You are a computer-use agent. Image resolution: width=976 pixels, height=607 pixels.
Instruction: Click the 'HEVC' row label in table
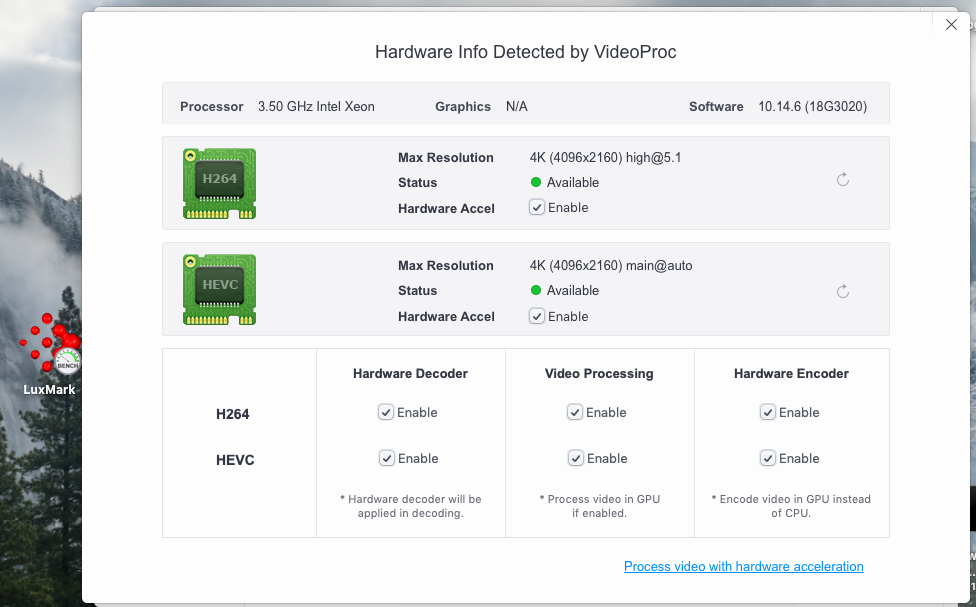[235, 460]
